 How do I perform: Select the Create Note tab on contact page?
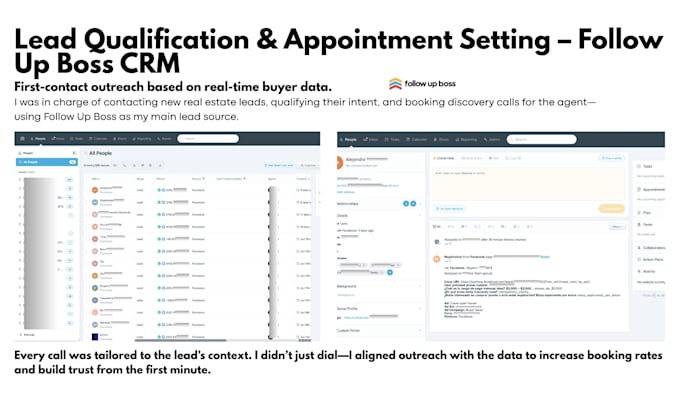tap(443, 158)
